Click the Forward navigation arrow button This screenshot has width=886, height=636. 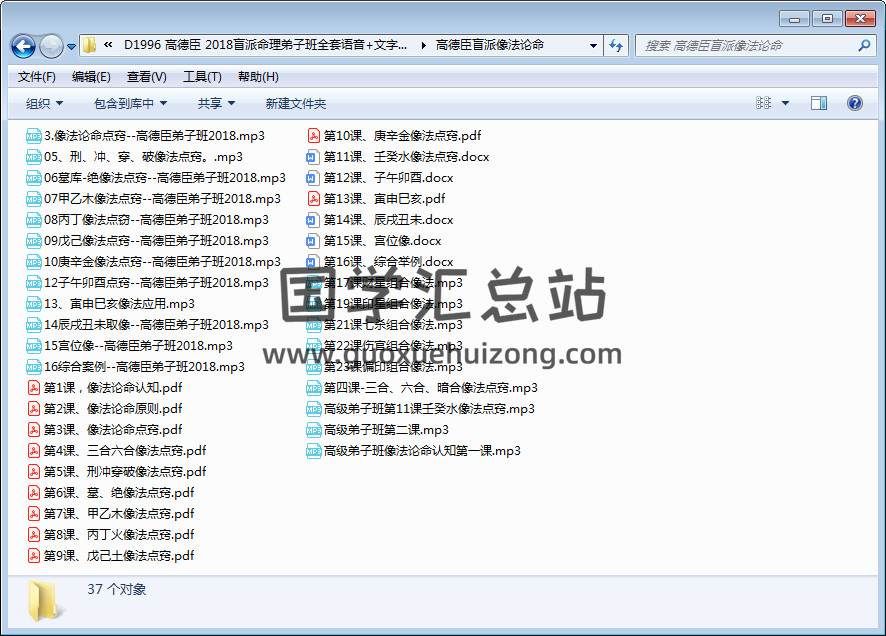51,46
